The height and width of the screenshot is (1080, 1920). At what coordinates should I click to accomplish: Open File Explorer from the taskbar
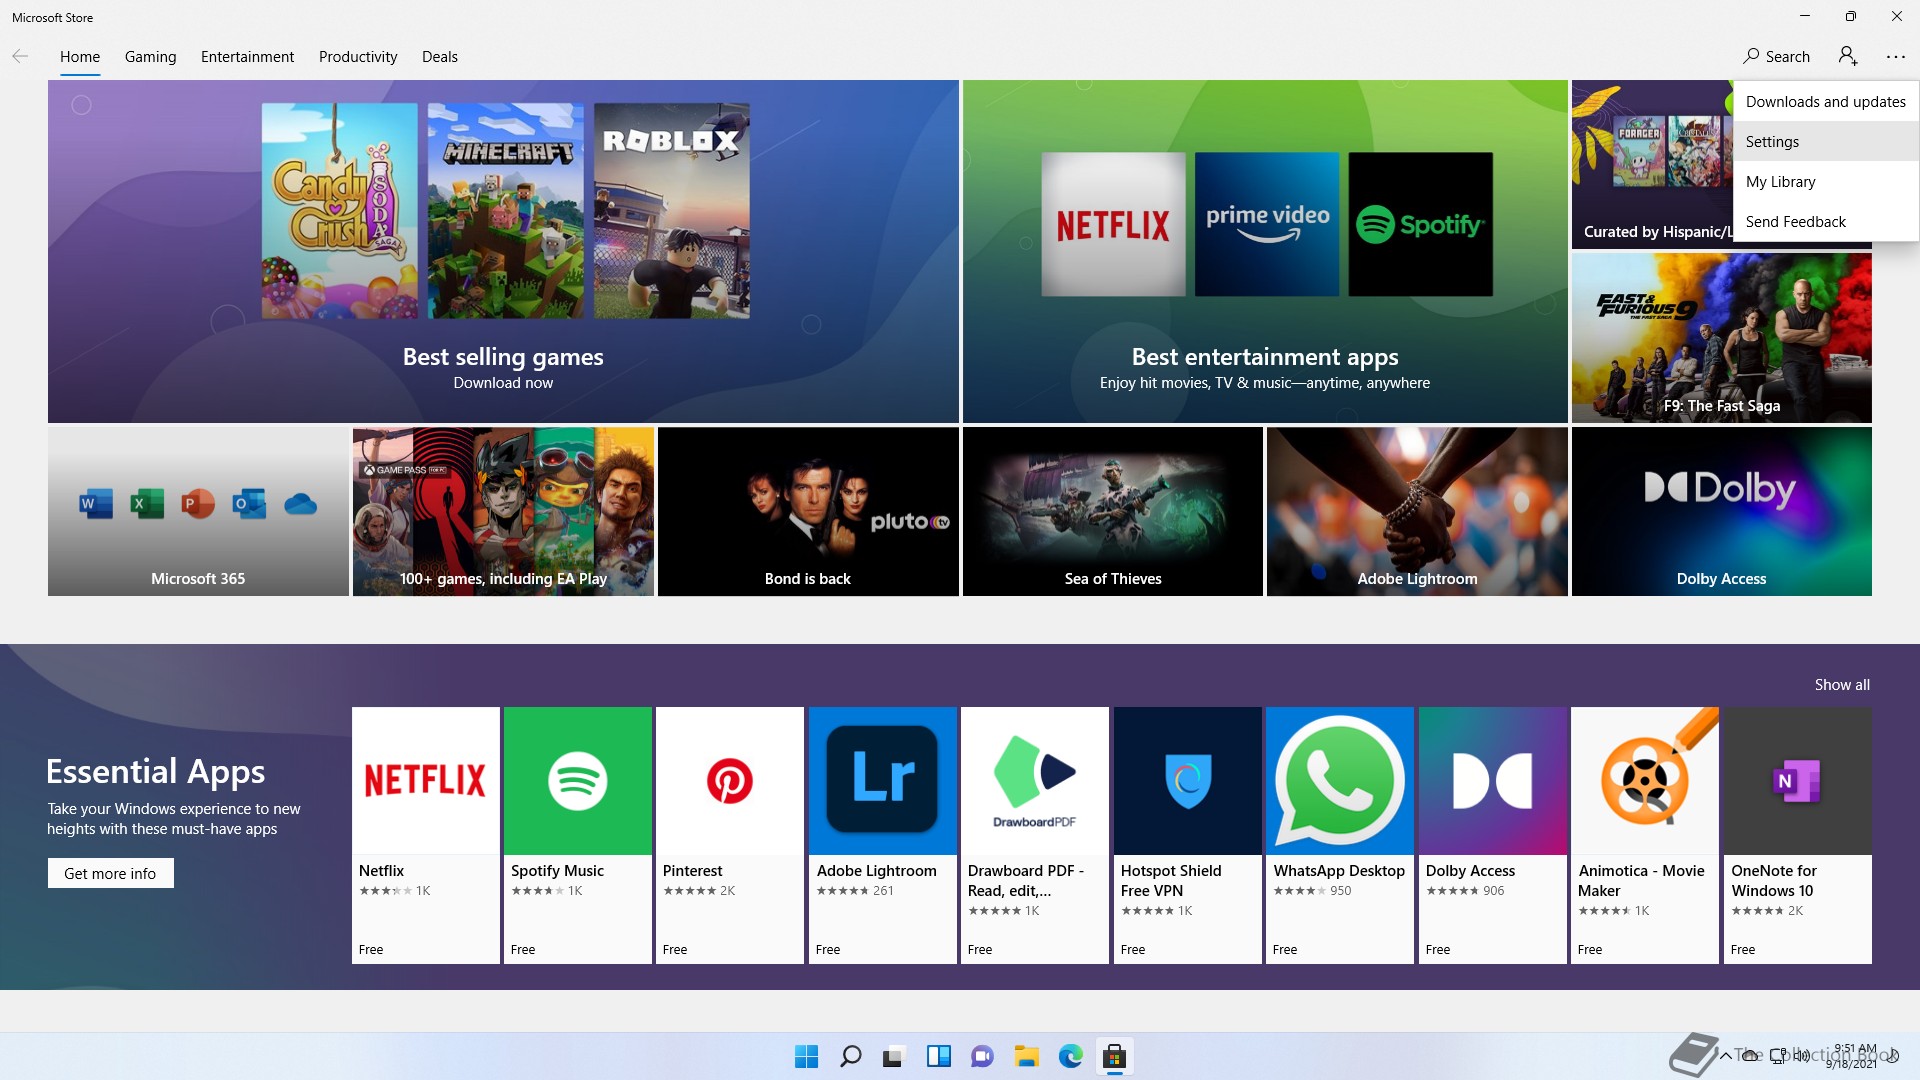pos(1026,1056)
